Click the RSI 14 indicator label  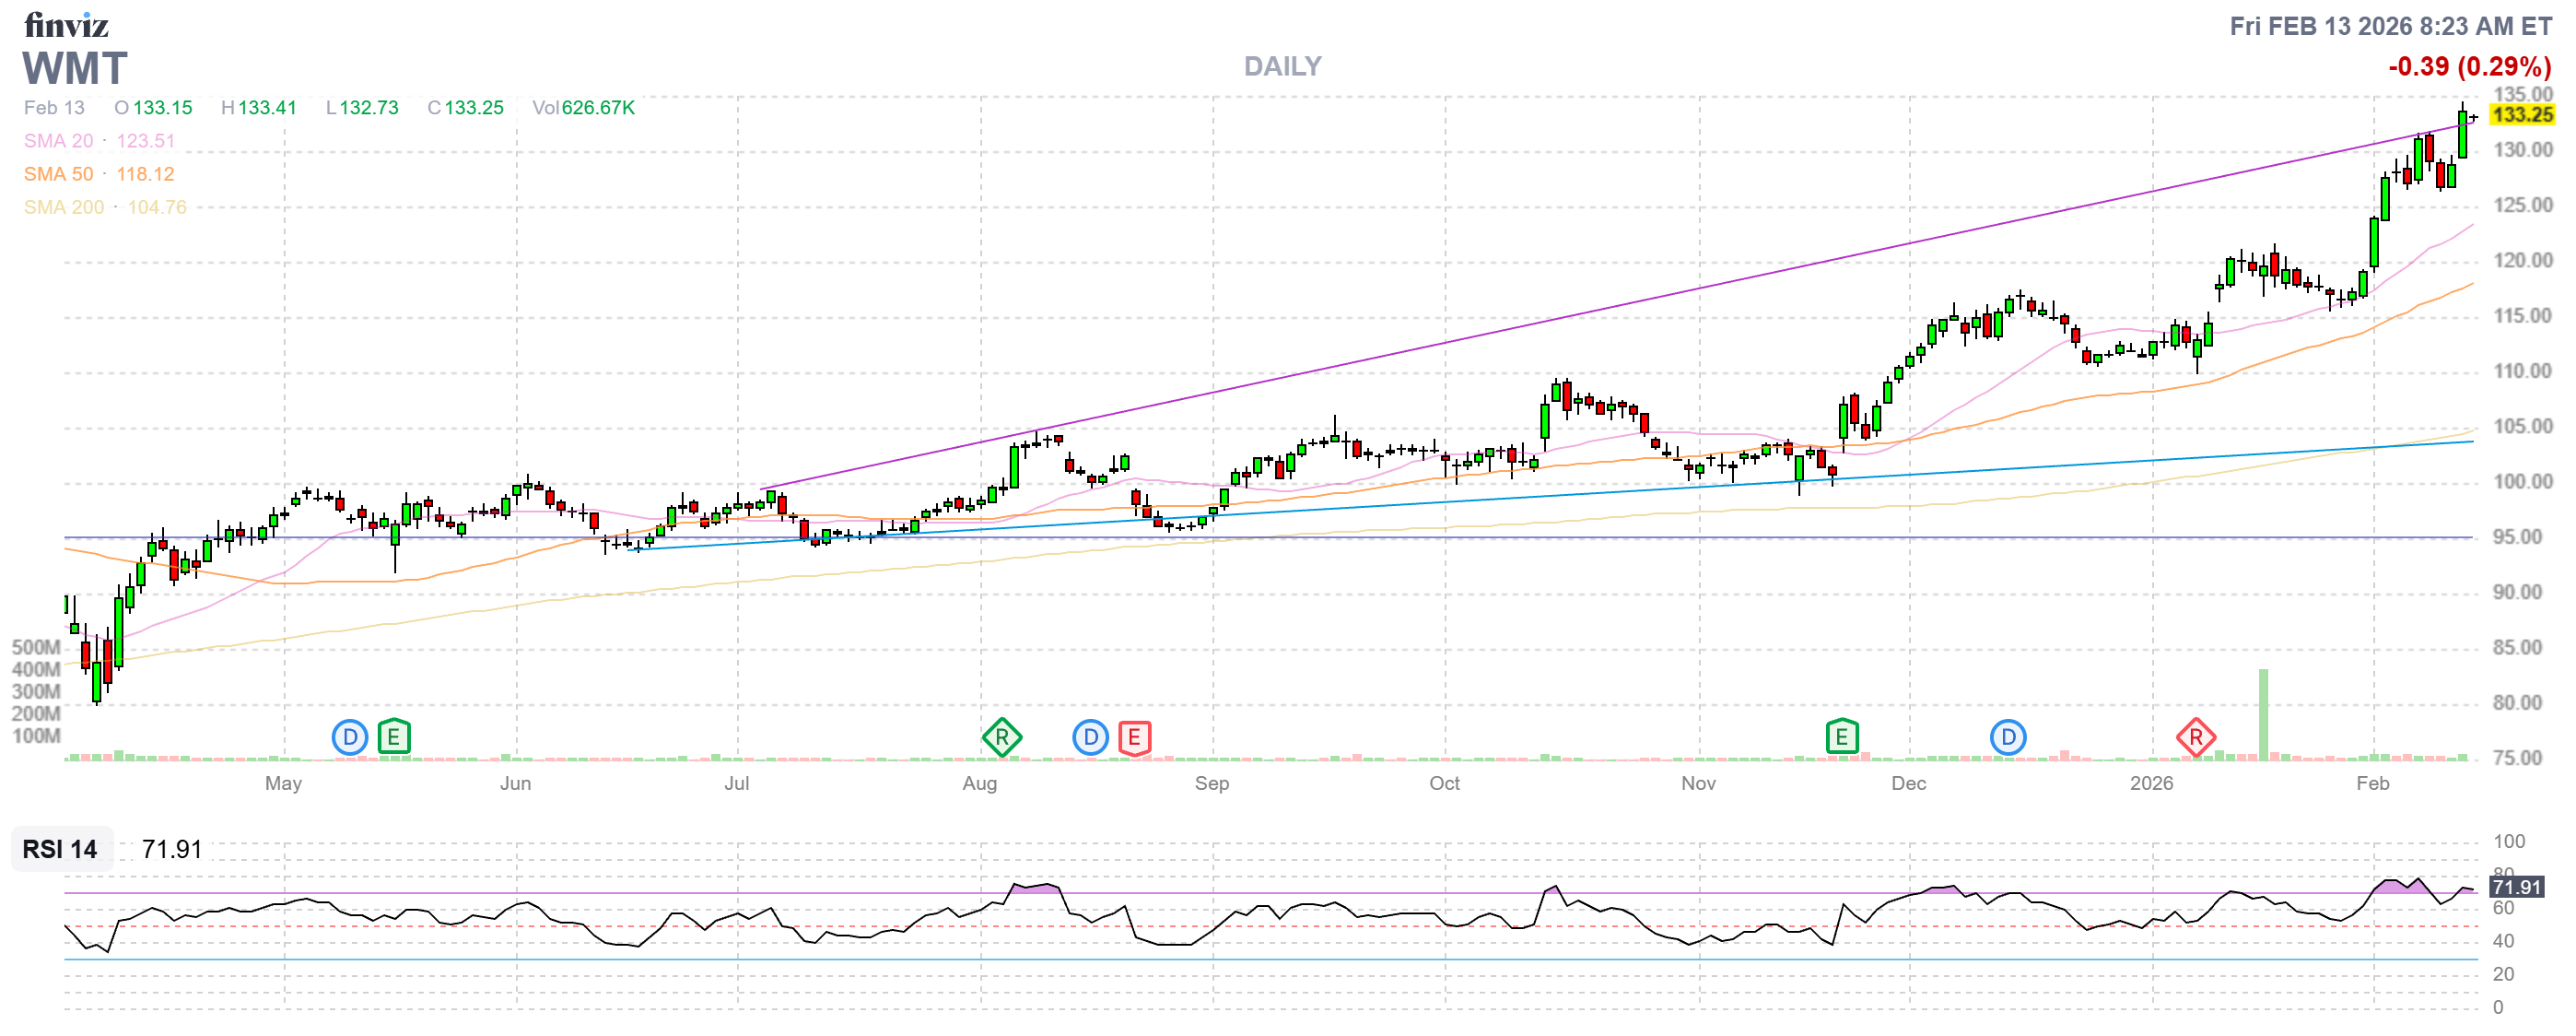60,849
